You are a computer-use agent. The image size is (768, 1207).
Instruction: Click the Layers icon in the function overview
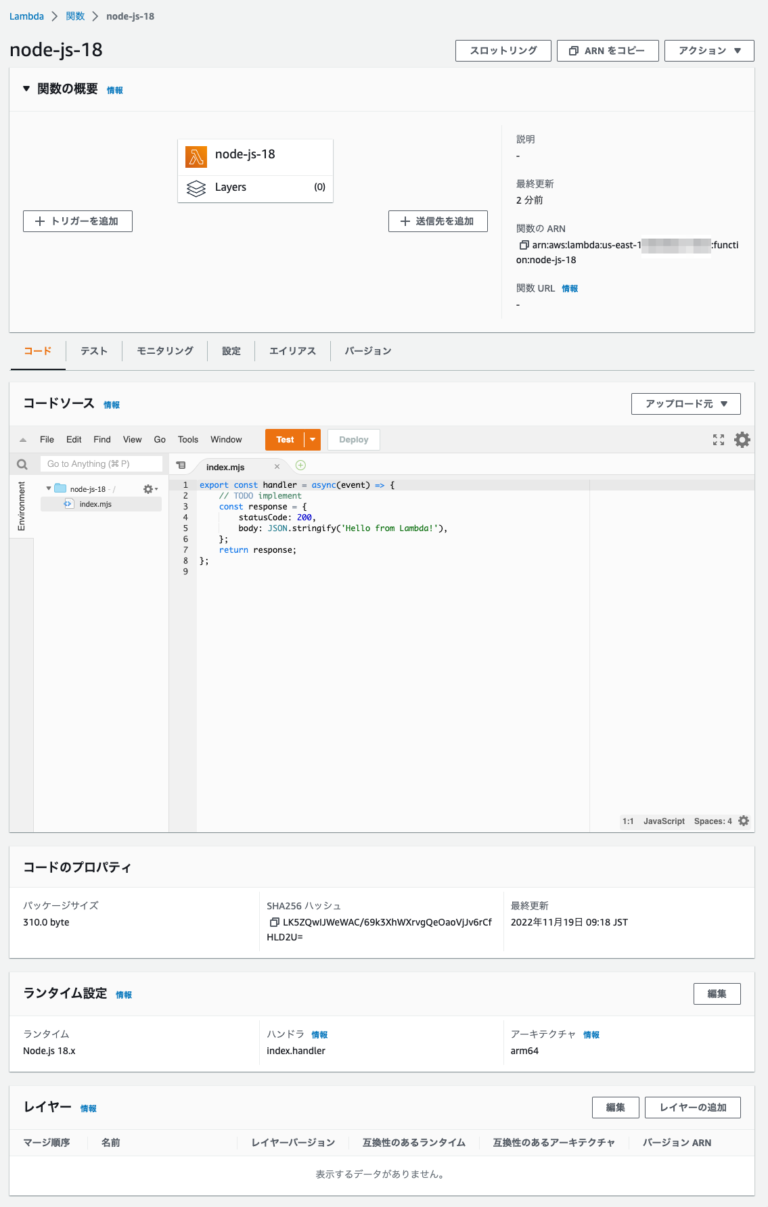tap(196, 186)
